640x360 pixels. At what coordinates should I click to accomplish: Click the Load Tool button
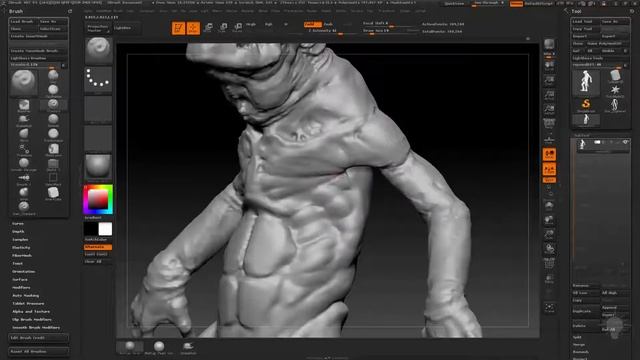click(x=586, y=22)
